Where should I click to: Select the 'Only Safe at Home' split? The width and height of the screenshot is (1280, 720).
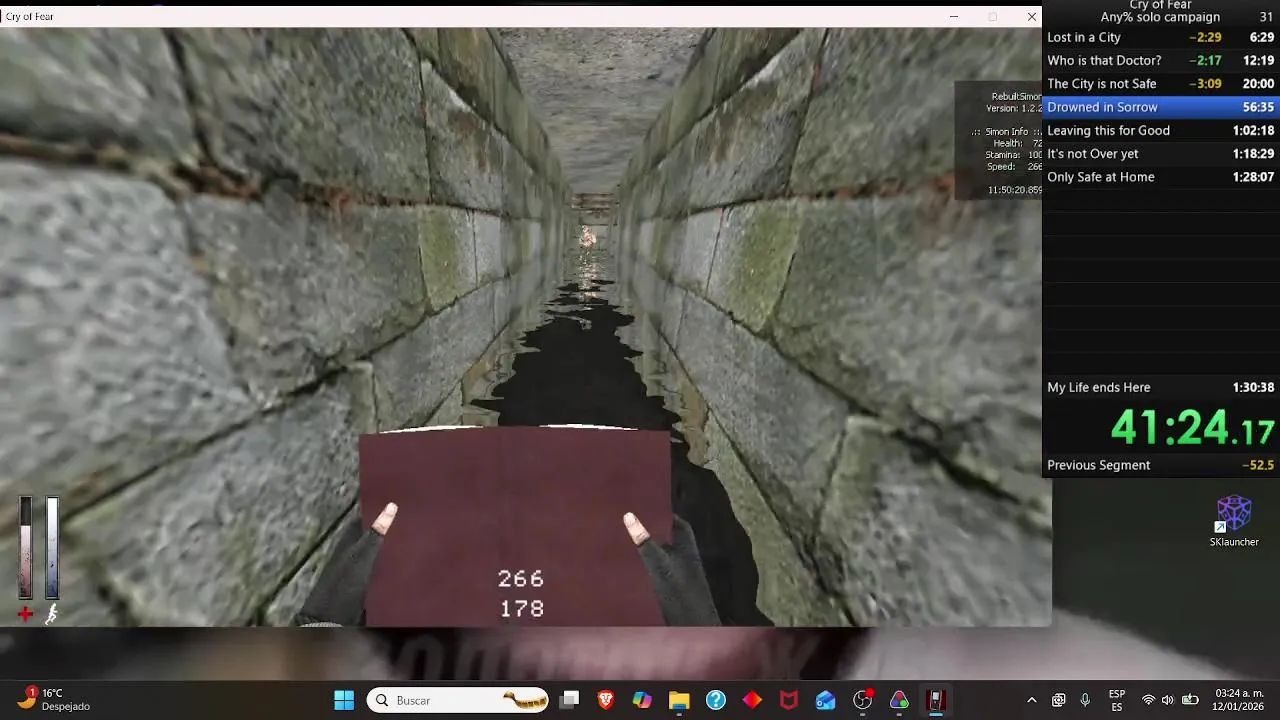[1161, 177]
